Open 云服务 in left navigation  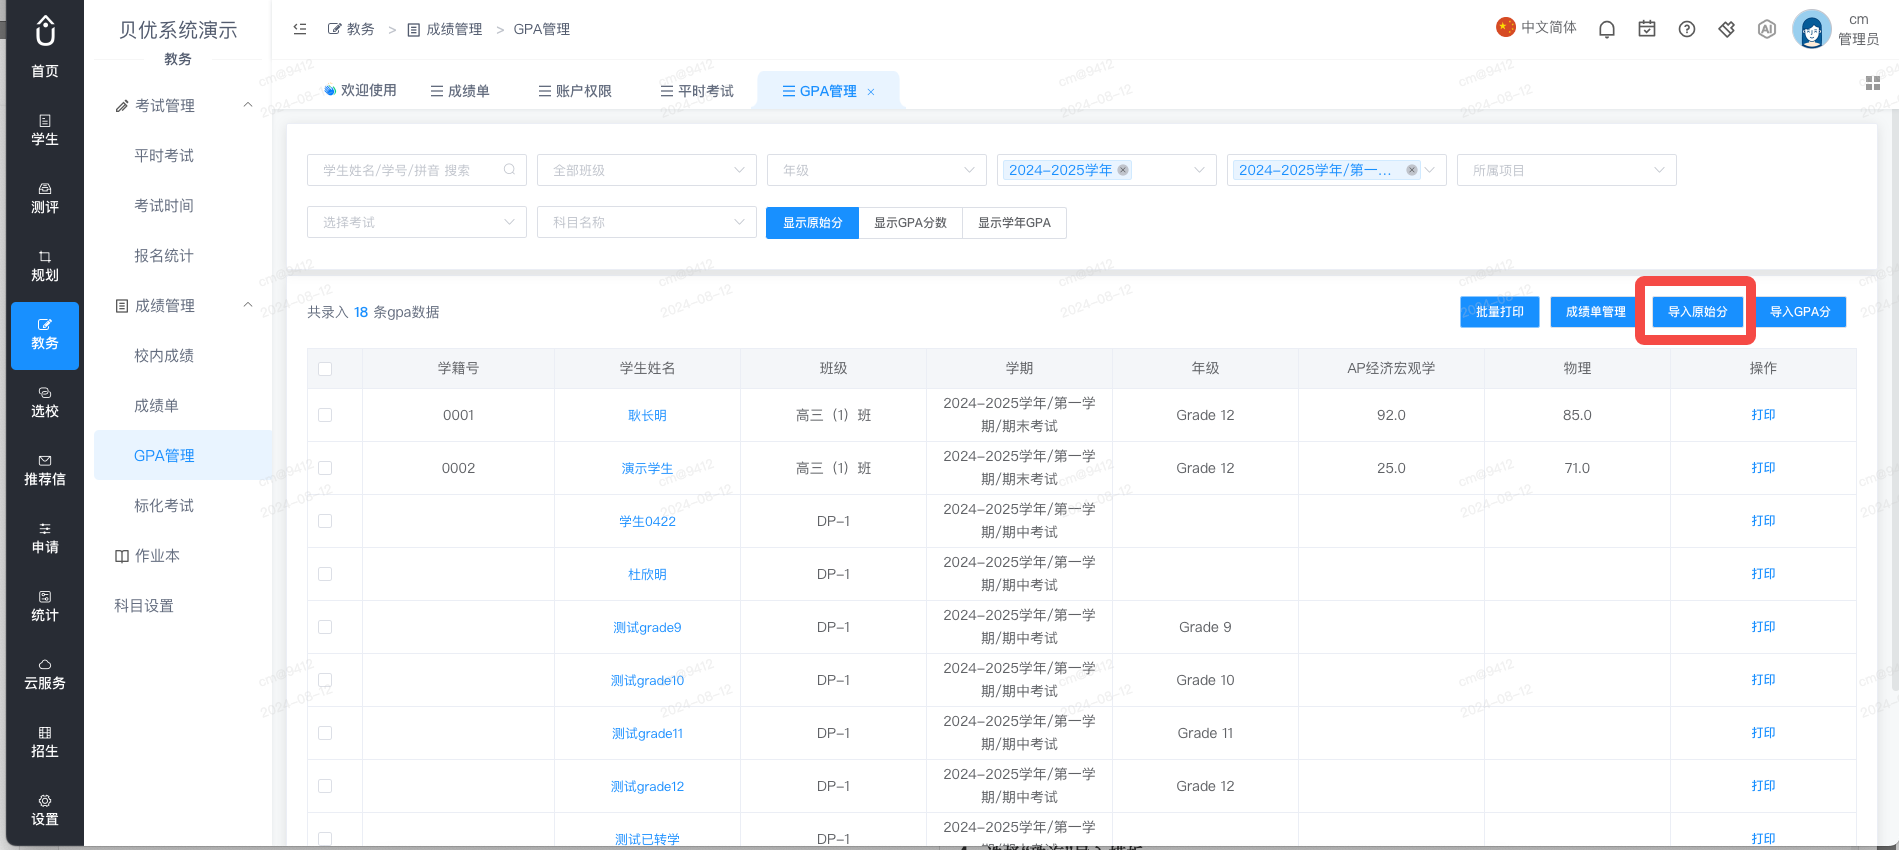45,675
